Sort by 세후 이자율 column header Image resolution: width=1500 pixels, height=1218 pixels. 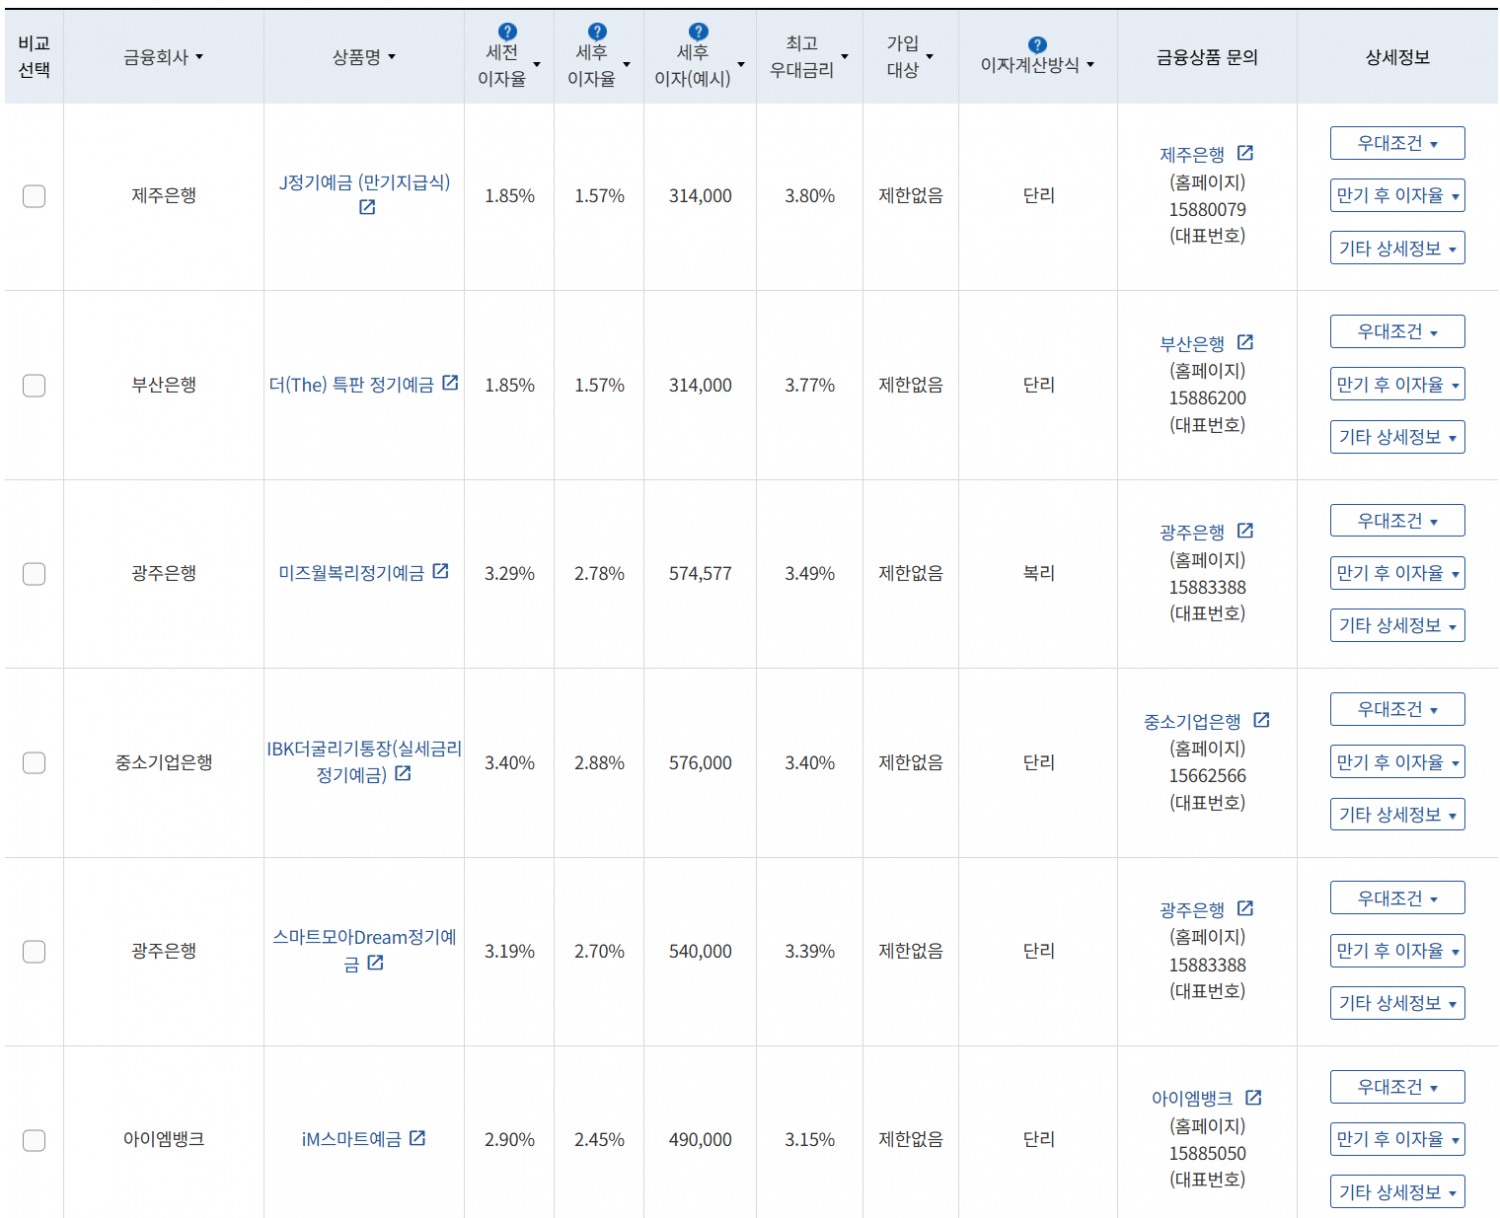click(x=599, y=65)
